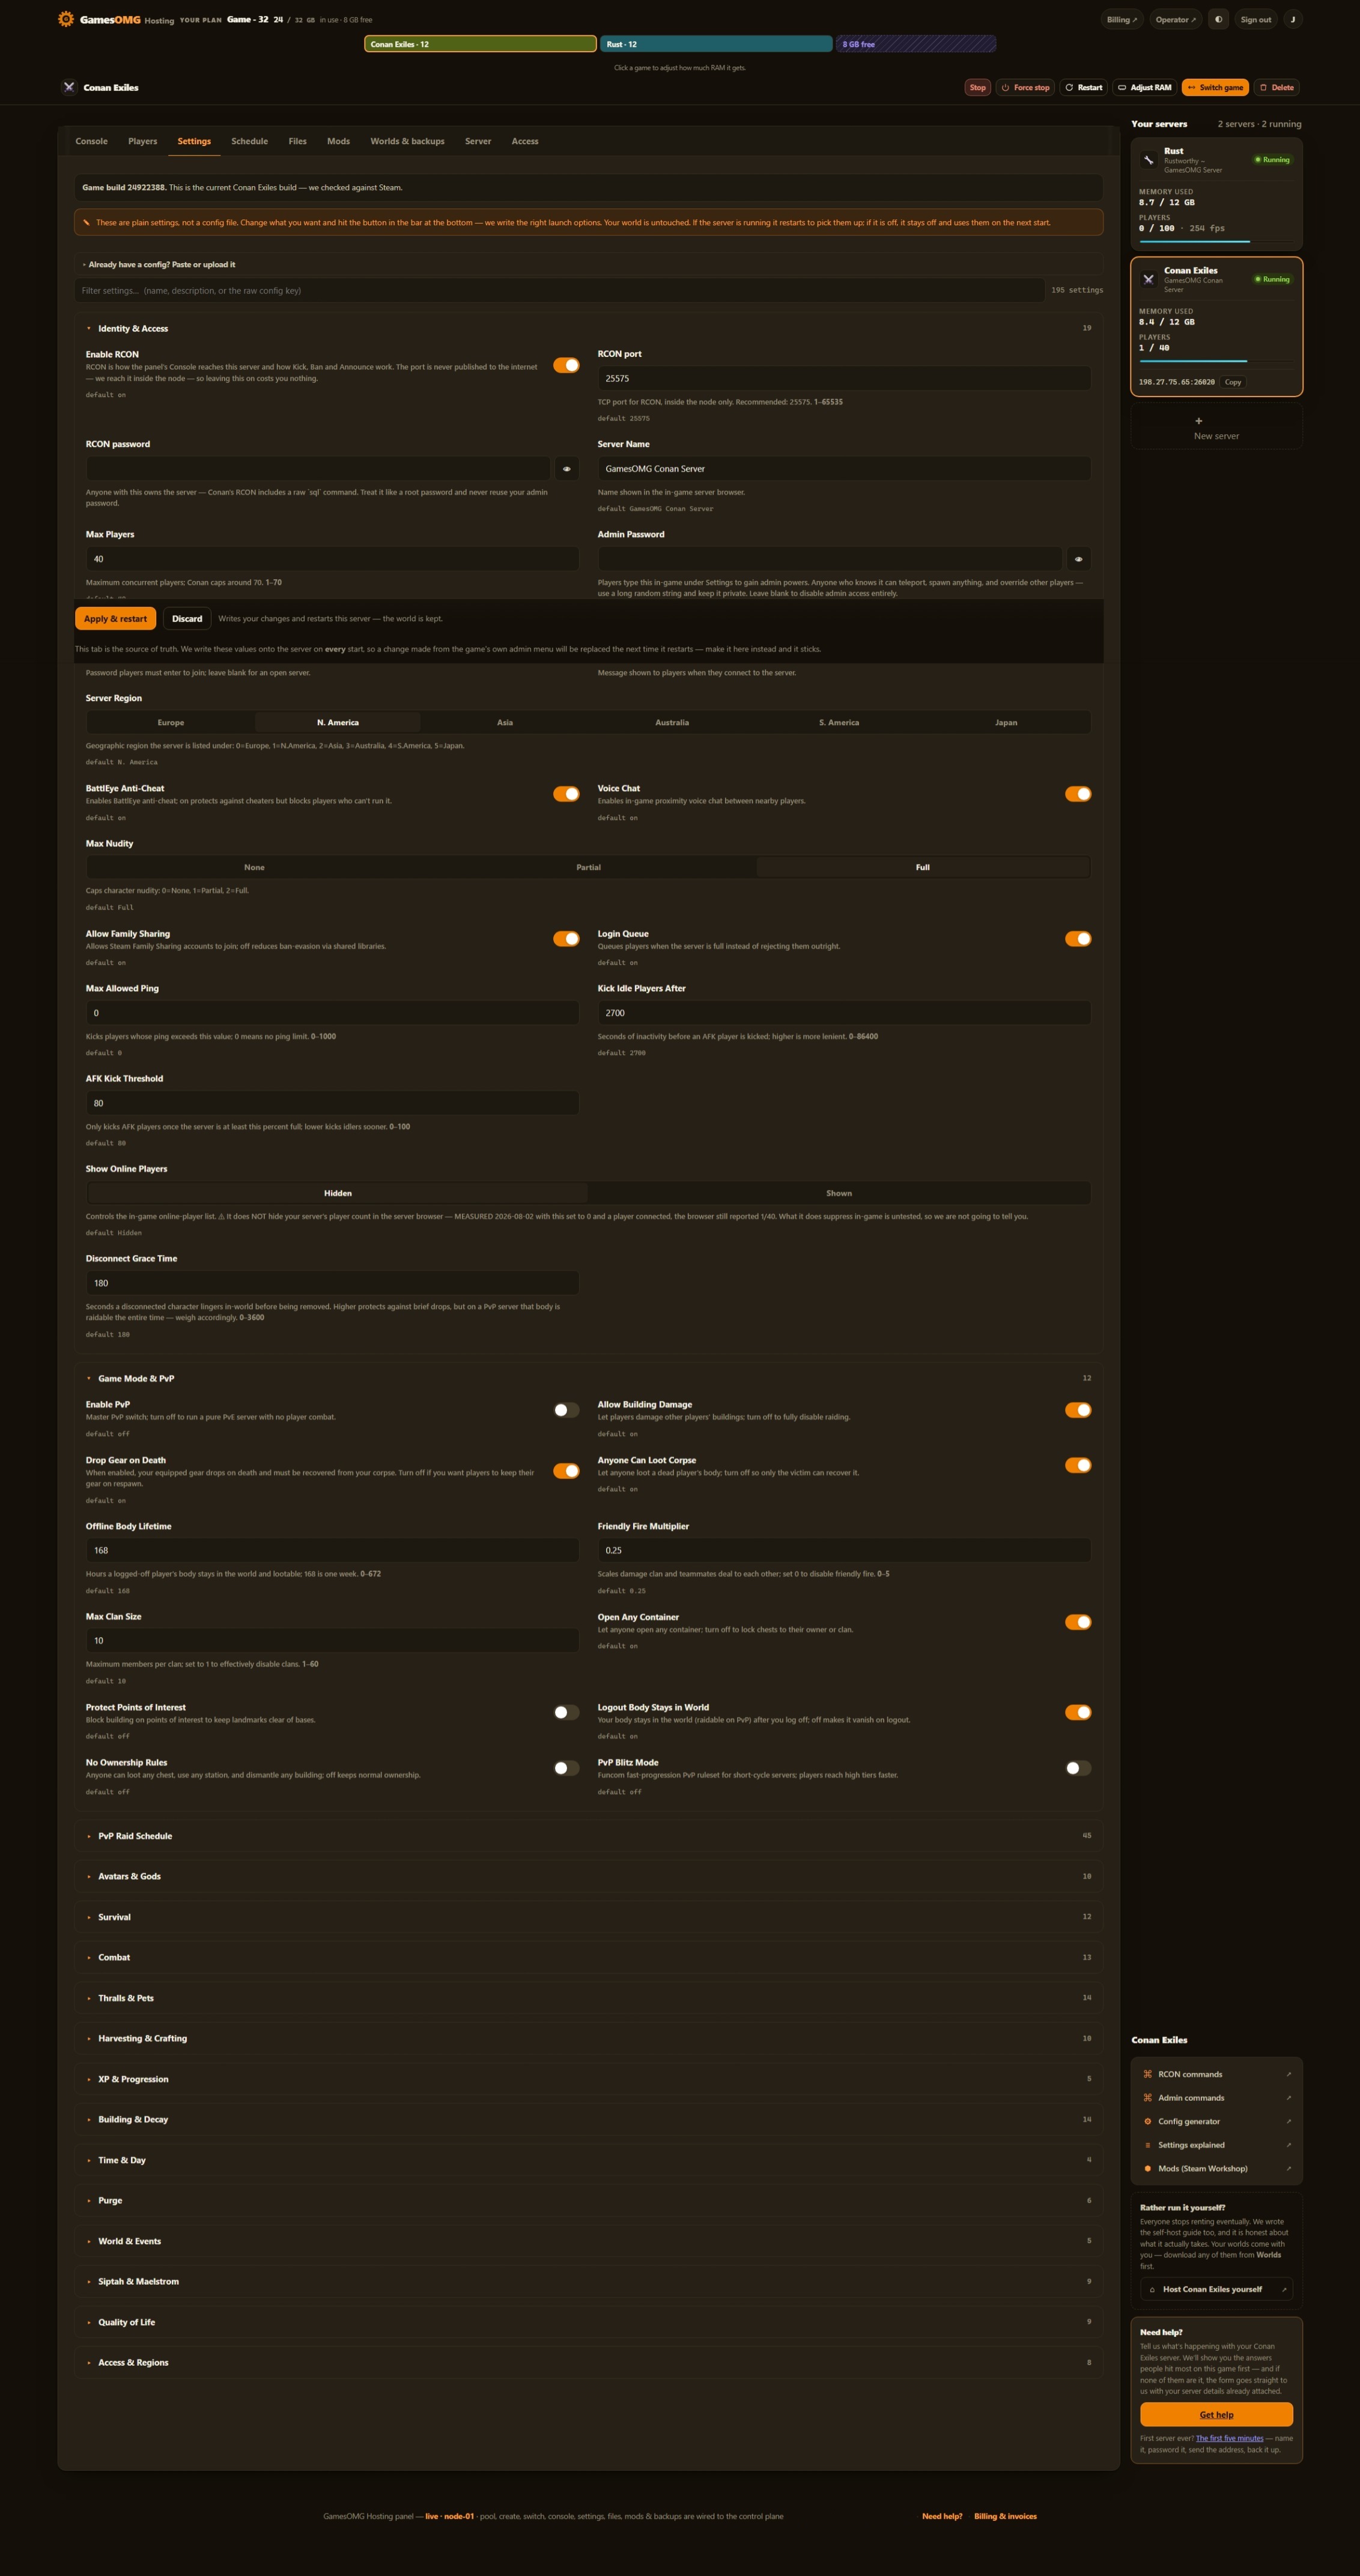Click external arrow on RCON commands row
1360x2576 pixels.
coord(1288,2074)
